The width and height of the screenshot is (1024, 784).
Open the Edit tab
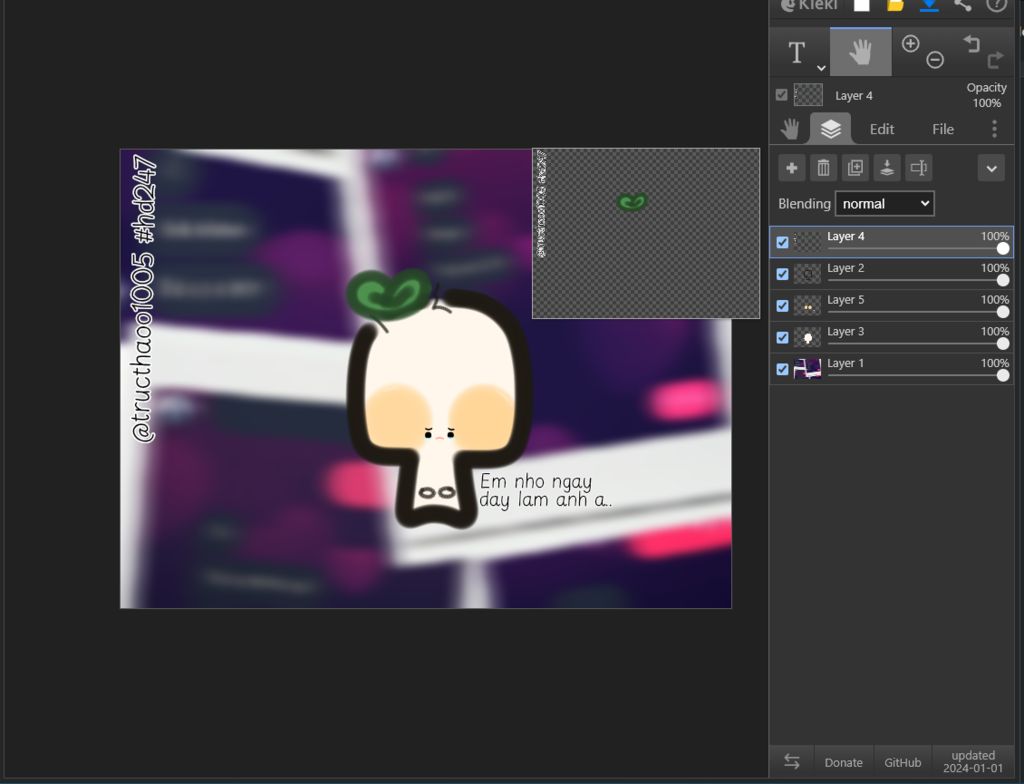pos(882,129)
